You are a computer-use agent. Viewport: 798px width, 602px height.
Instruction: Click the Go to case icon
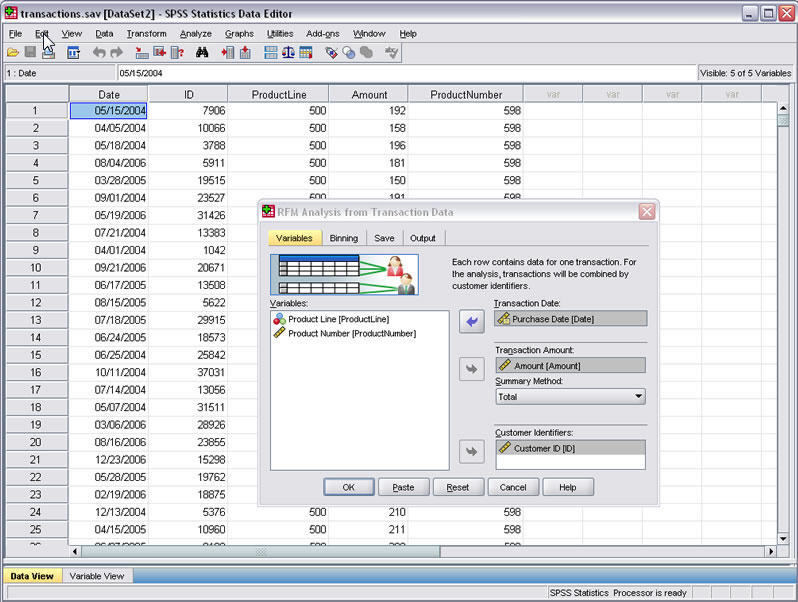pos(141,52)
